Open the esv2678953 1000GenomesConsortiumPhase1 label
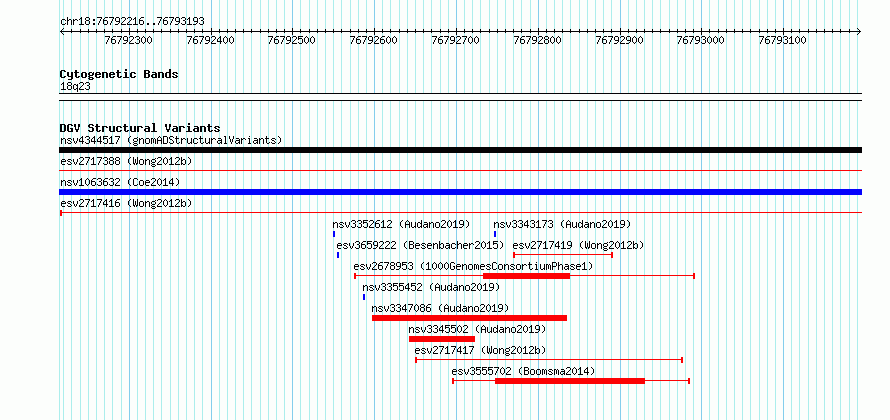 pyautogui.click(x=473, y=266)
